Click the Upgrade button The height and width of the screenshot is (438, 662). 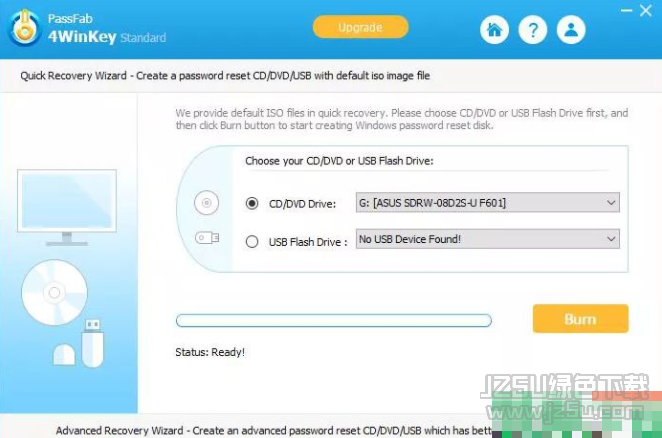360,27
